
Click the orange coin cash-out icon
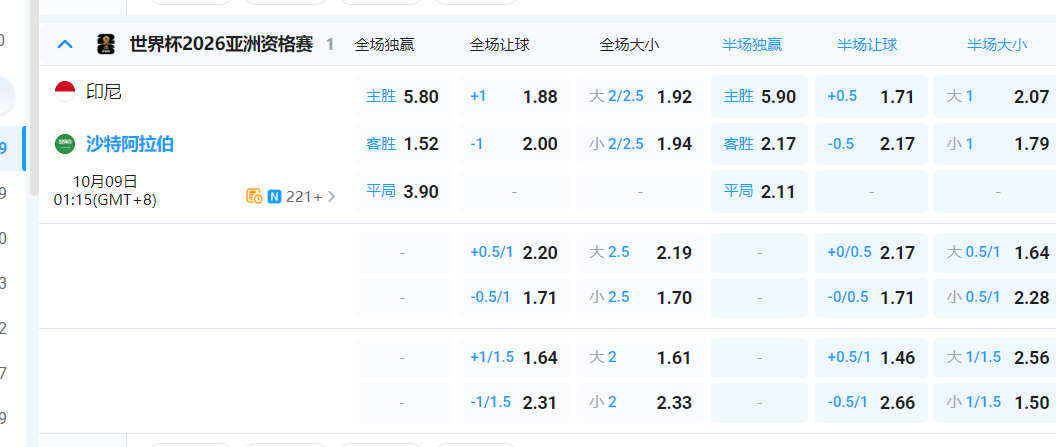[x=254, y=196]
